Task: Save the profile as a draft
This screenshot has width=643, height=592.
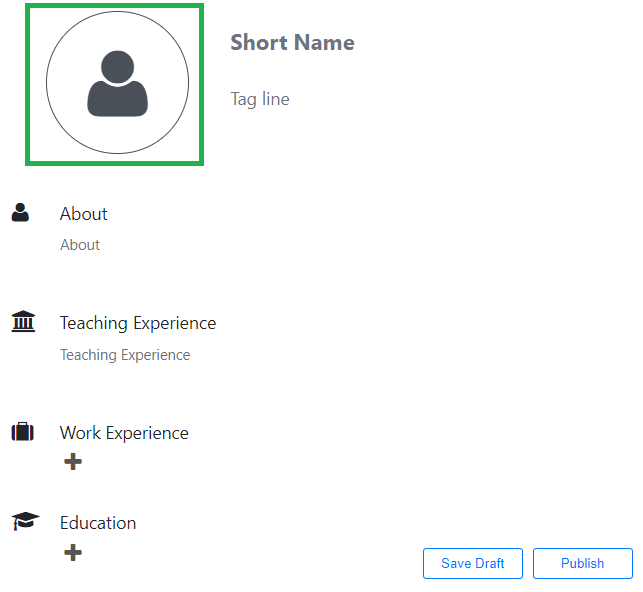Action: (x=472, y=563)
